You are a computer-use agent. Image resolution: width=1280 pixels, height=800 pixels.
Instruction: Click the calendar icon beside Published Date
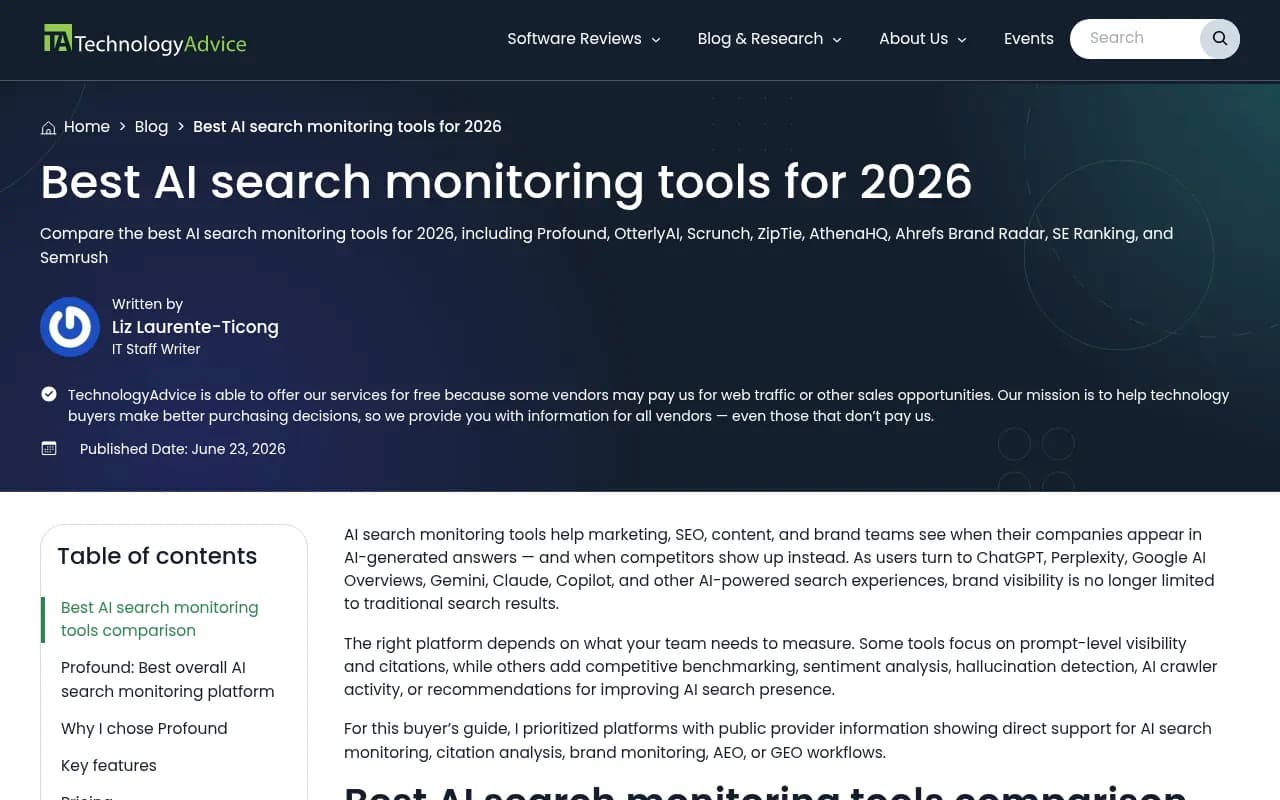pyautogui.click(x=49, y=448)
